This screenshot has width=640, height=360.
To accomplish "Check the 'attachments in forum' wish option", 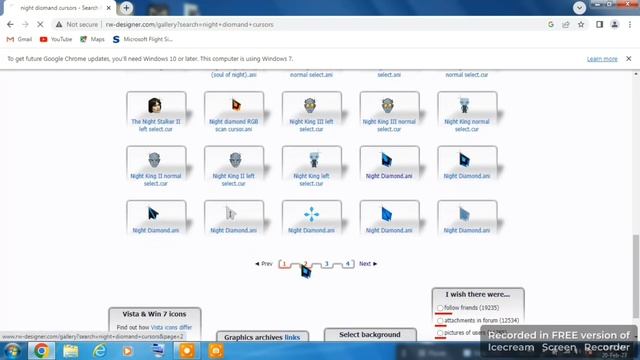I will tap(440, 321).
